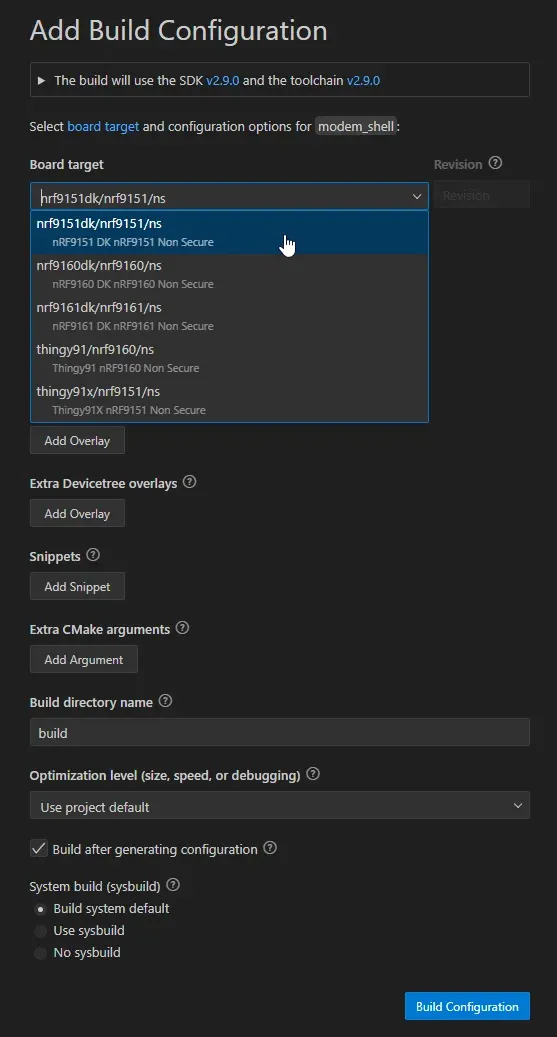Open help icon next to Revision
The image size is (557, 1037).
[x=495, y=163]
